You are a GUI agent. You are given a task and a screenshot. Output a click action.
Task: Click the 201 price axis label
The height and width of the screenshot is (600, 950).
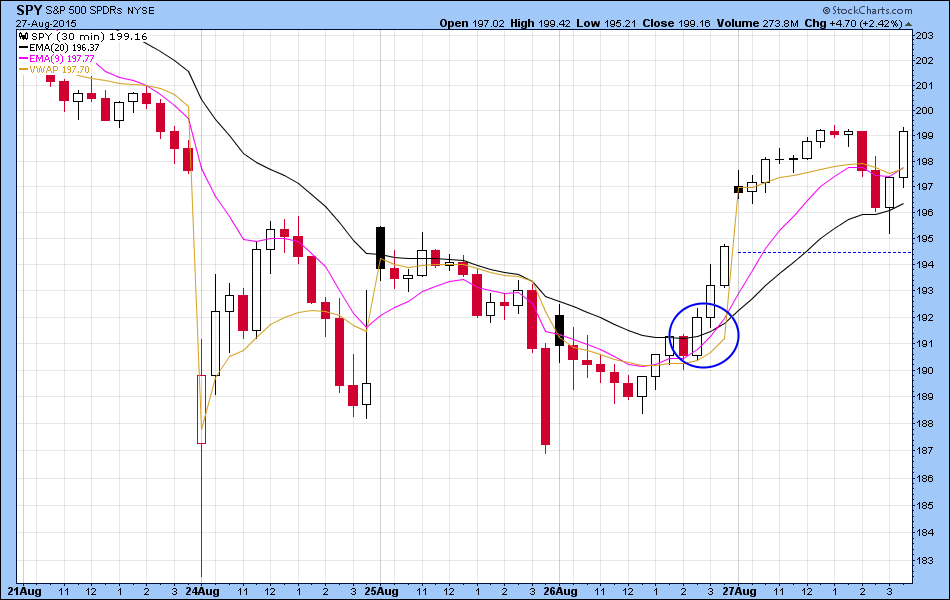(x=924, y=85)
